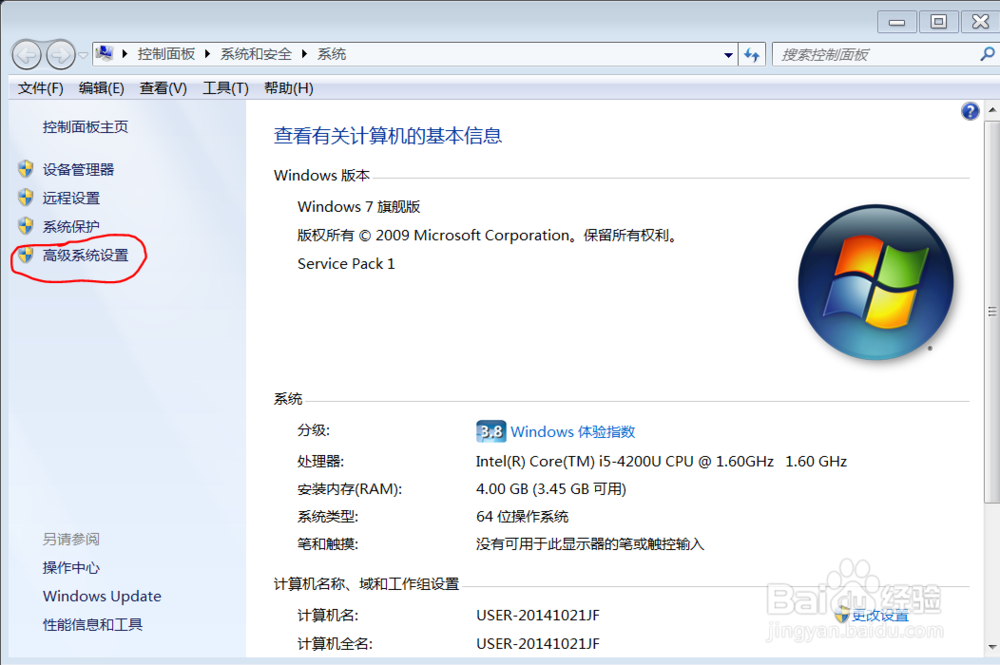
Task: Click shield icon next to 系统保护
Action: tap(26, 226)
